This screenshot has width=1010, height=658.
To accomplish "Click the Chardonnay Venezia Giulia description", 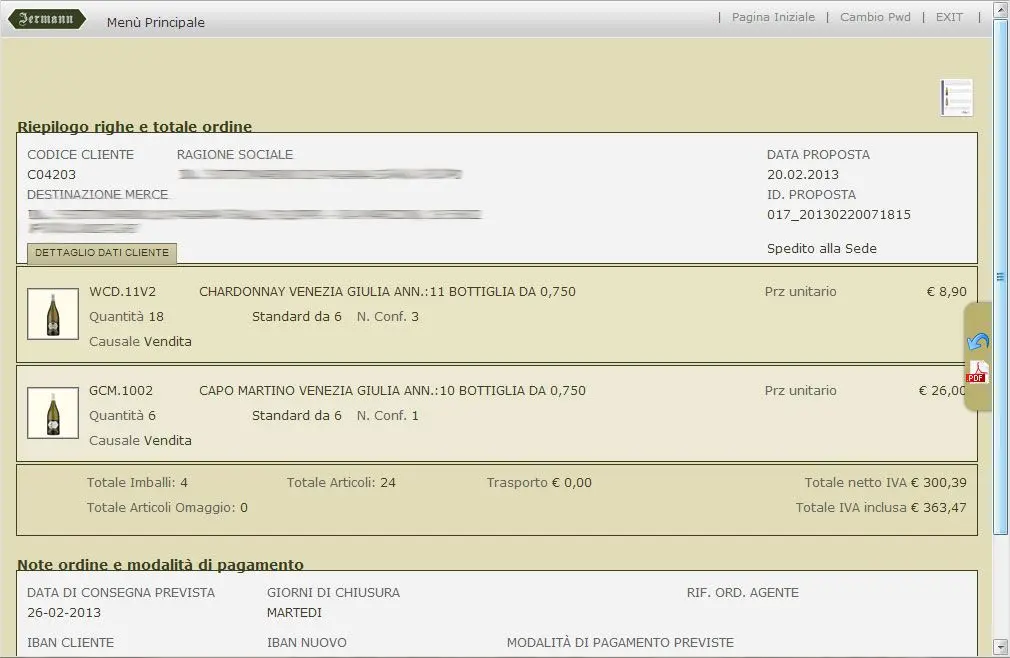I will click(387, 292).
